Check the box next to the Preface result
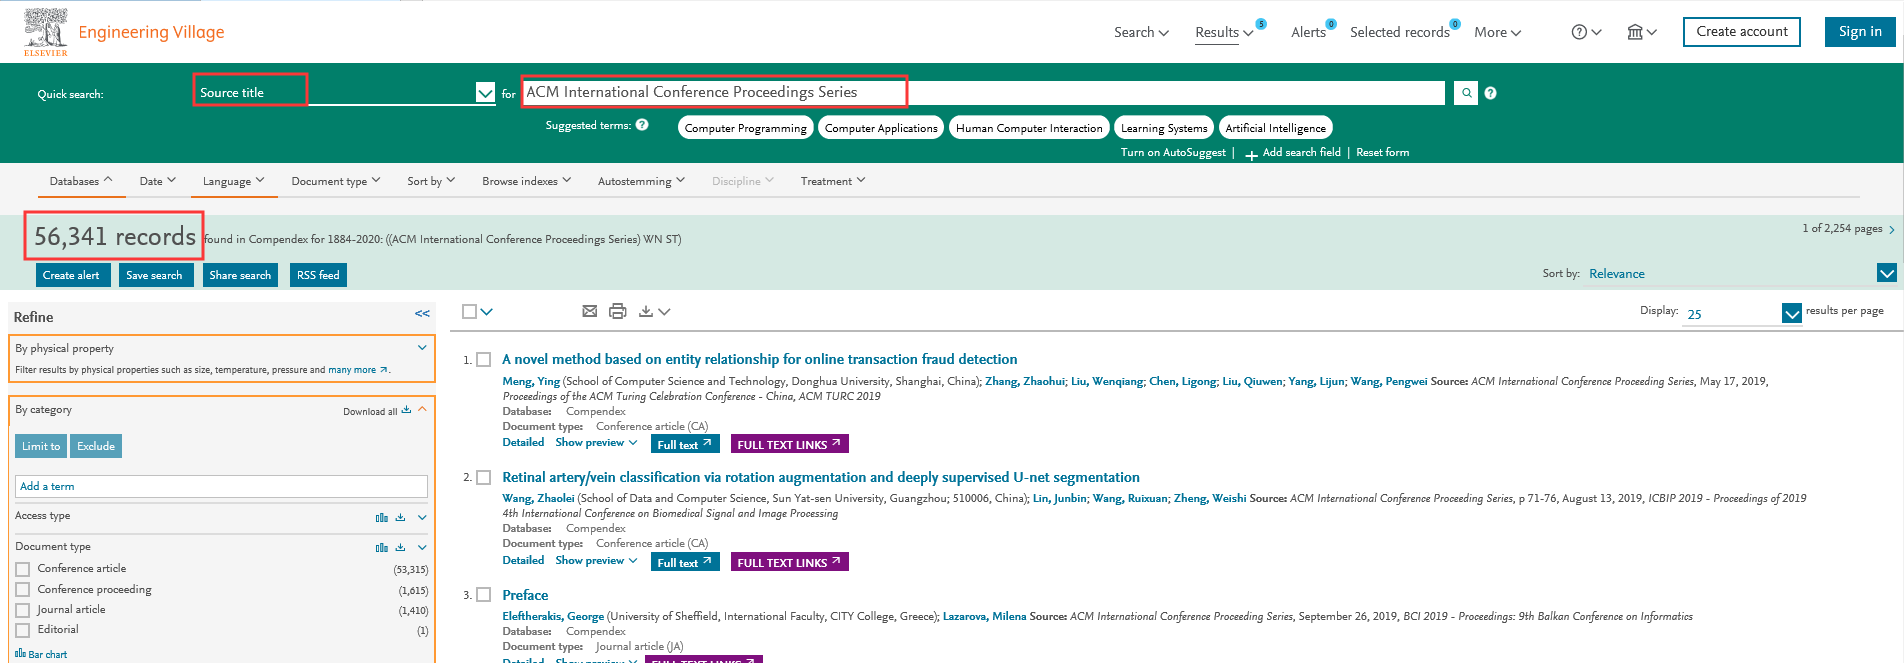Viewport: 1904px width, 663px height. click(x=484, y=595)
